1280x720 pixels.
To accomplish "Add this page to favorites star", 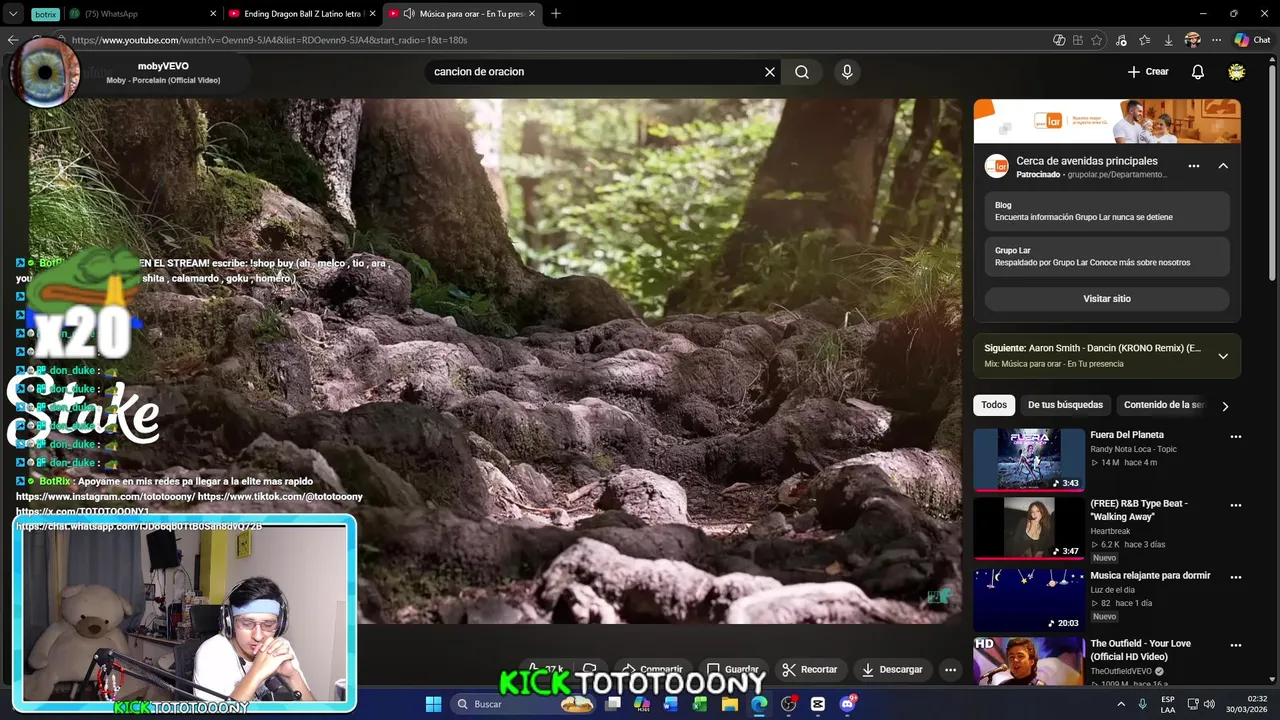I will 1097,40.
